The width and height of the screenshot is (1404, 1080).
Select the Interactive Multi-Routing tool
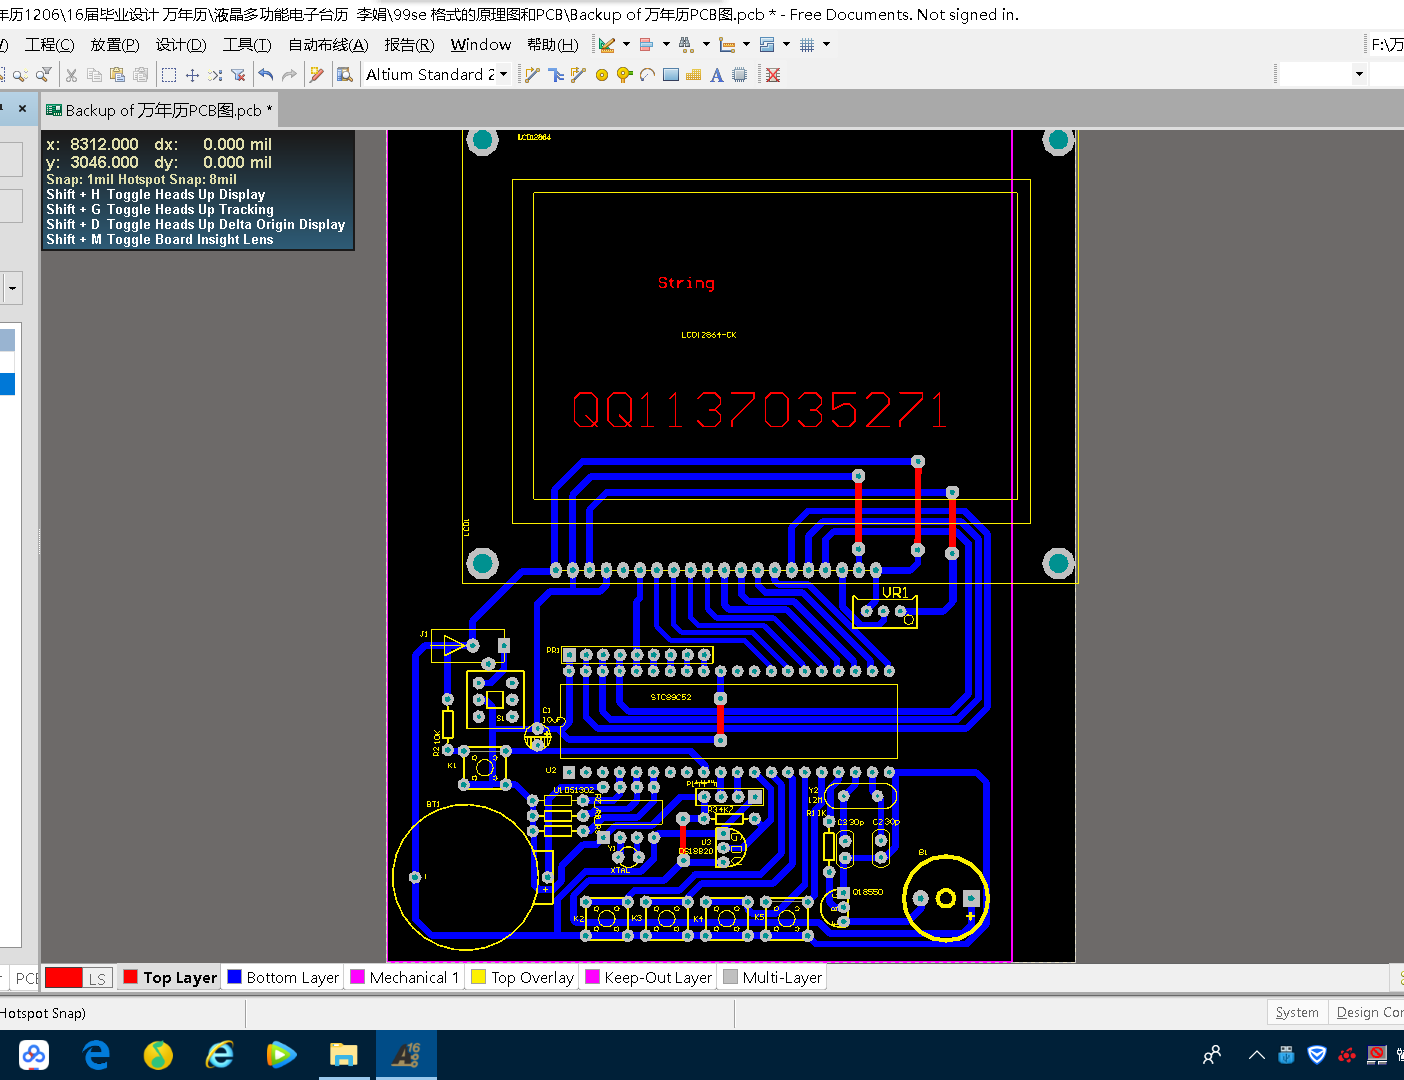point(578,75)
